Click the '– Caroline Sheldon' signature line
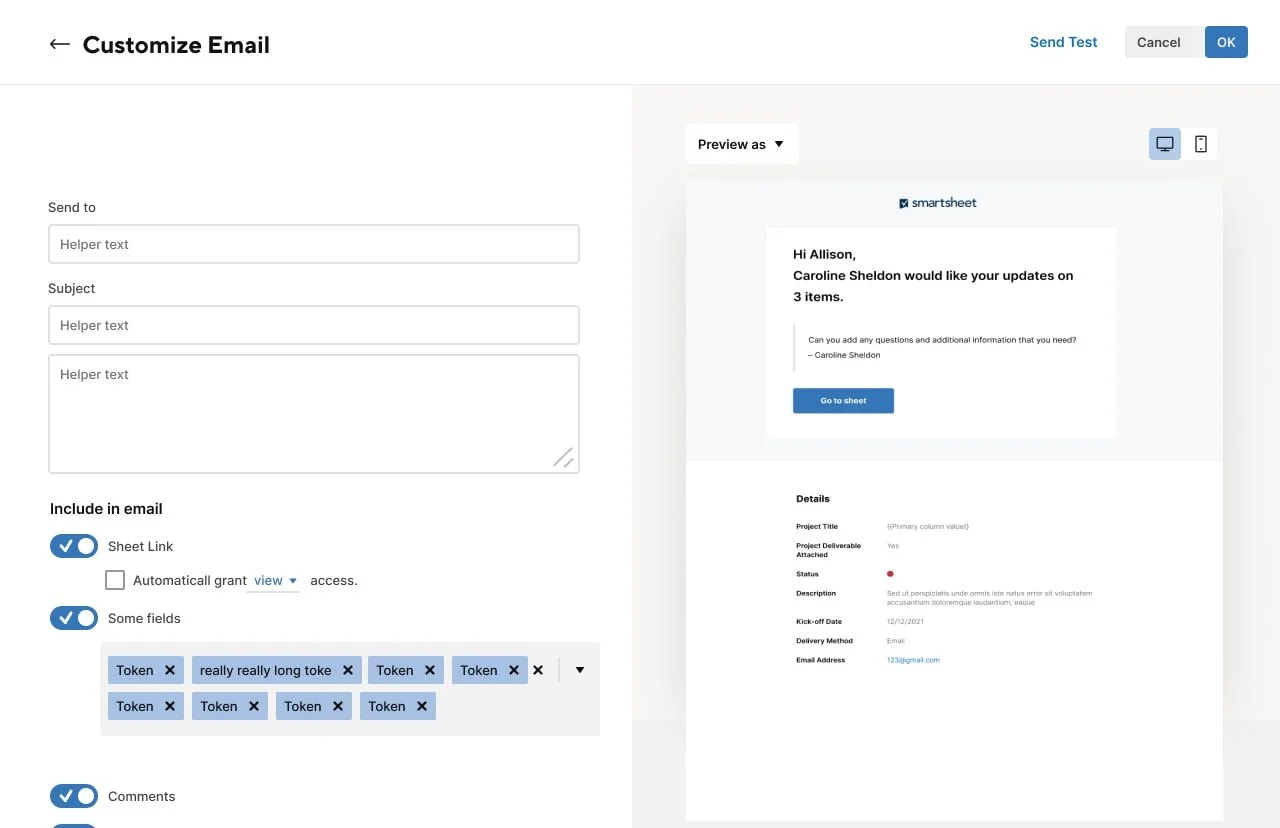The height and width of the screenshot is (828, 1280). click(844, 355)
